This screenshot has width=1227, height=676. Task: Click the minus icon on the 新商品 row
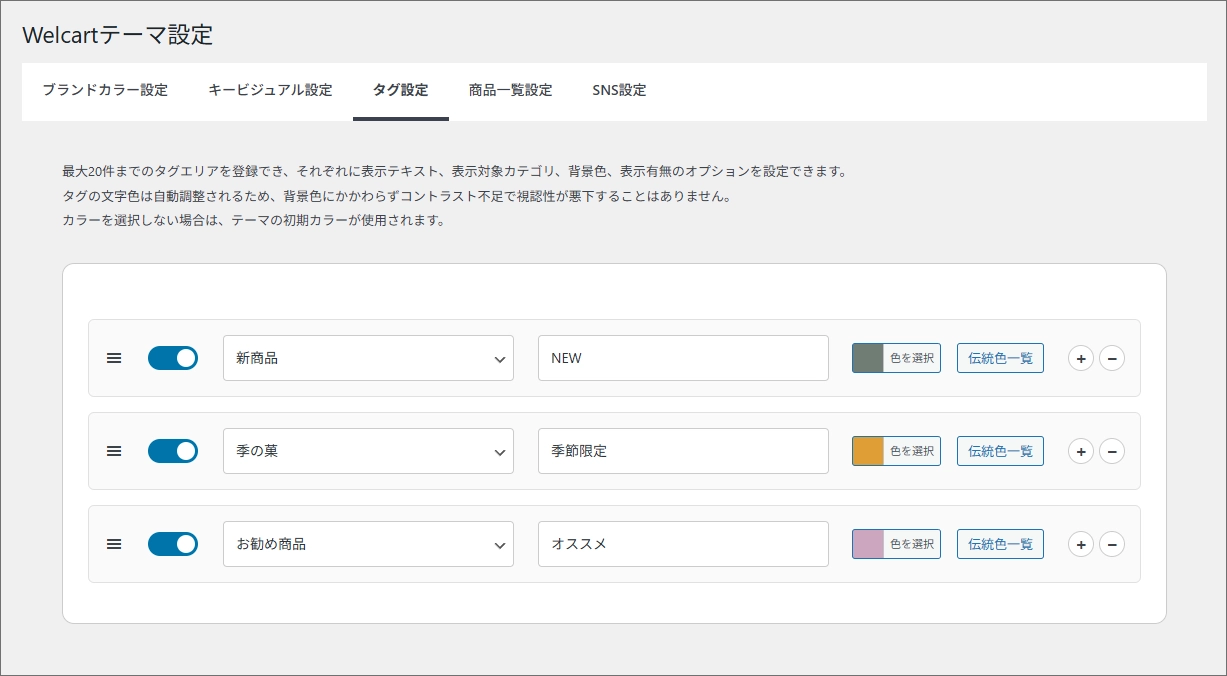tap(1112, 357)
